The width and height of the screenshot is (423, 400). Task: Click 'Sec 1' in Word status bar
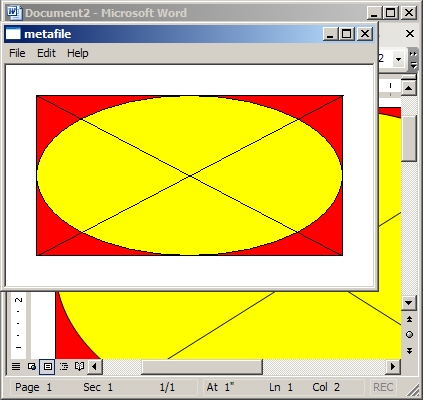[x=98, y=387]
